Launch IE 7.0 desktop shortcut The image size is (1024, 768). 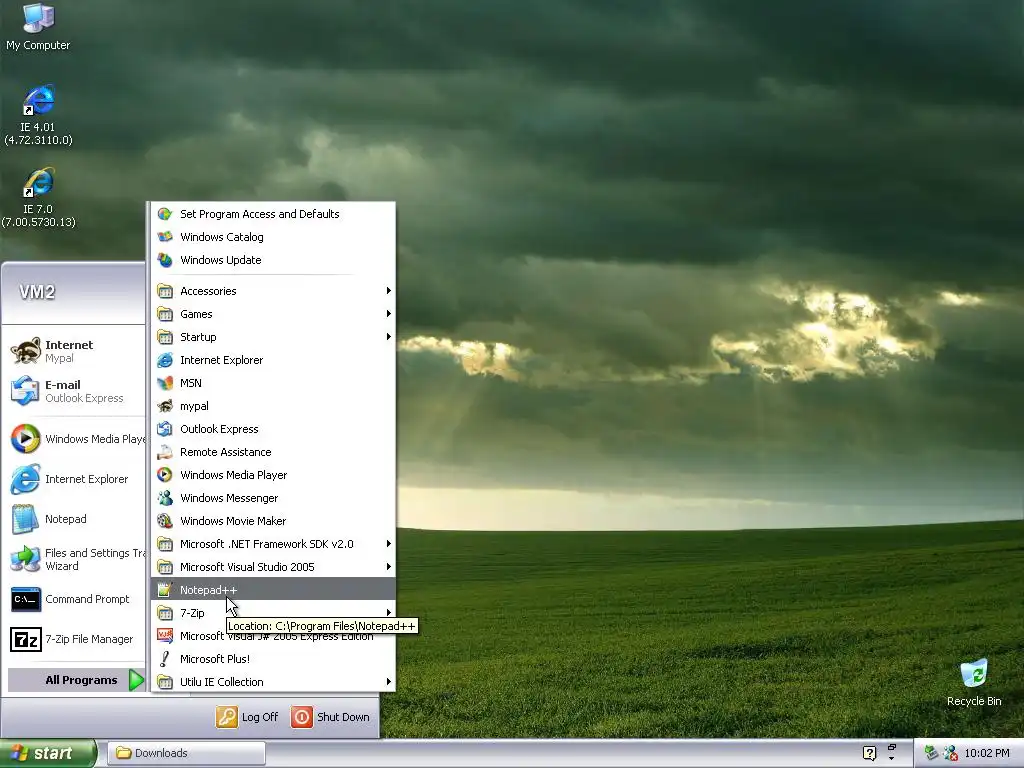pos(38,197)
